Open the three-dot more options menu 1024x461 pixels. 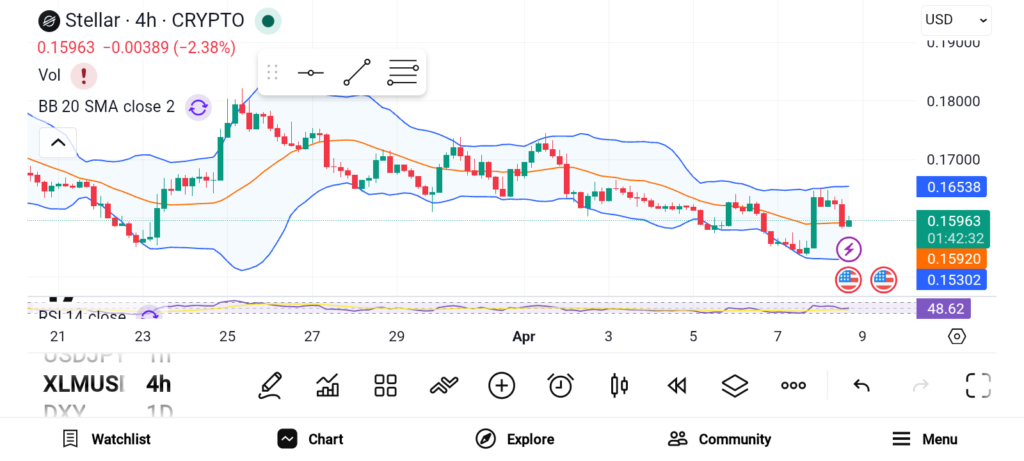[x=793, y=385]
